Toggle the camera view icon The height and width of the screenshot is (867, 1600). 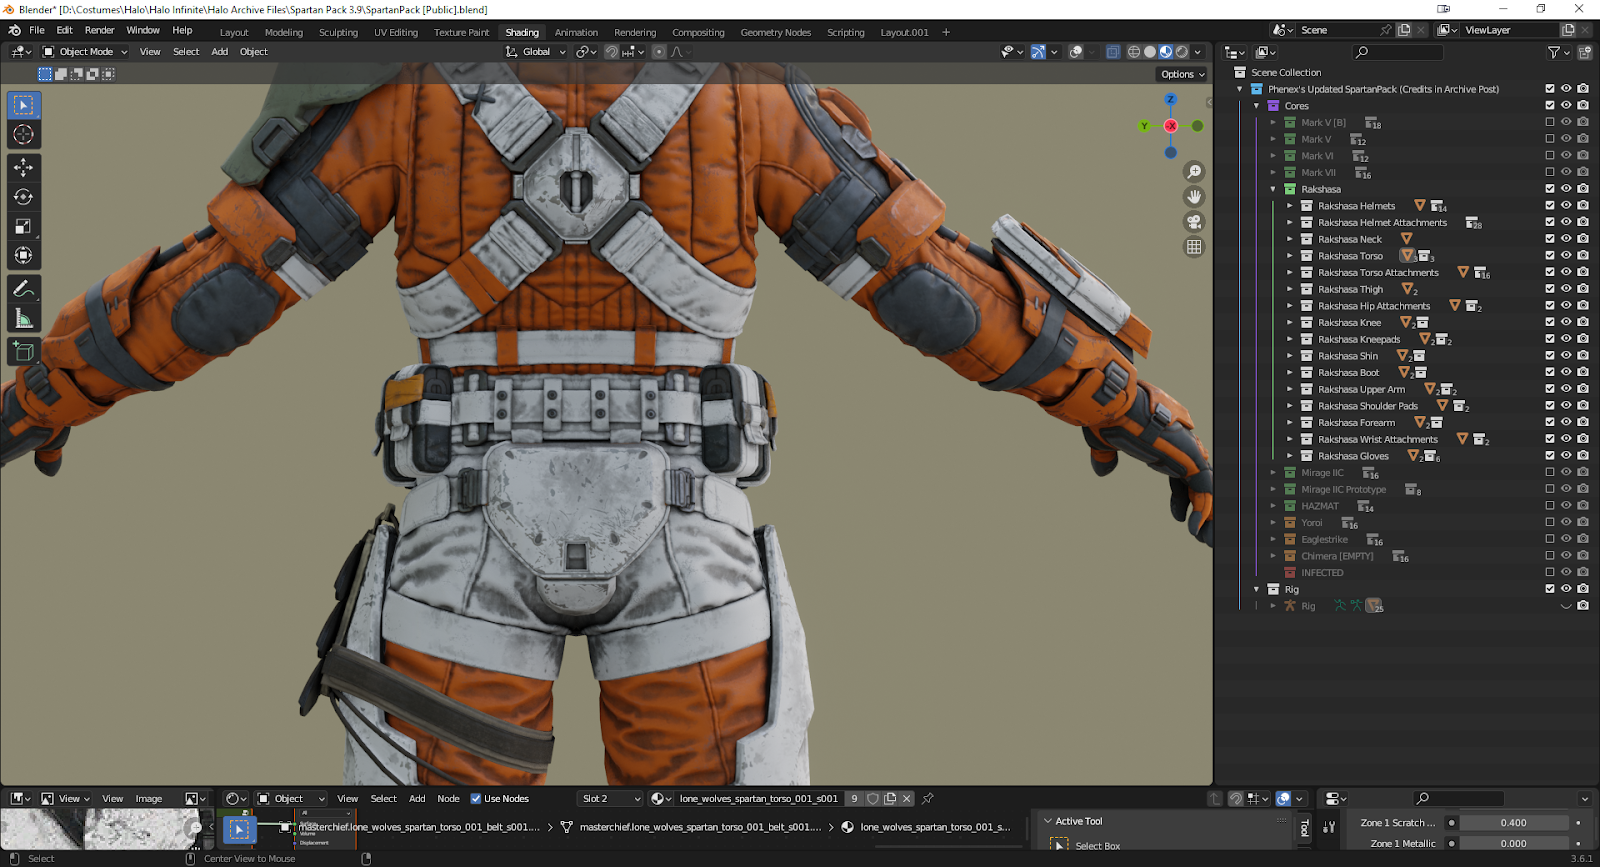coord(1194,222)
